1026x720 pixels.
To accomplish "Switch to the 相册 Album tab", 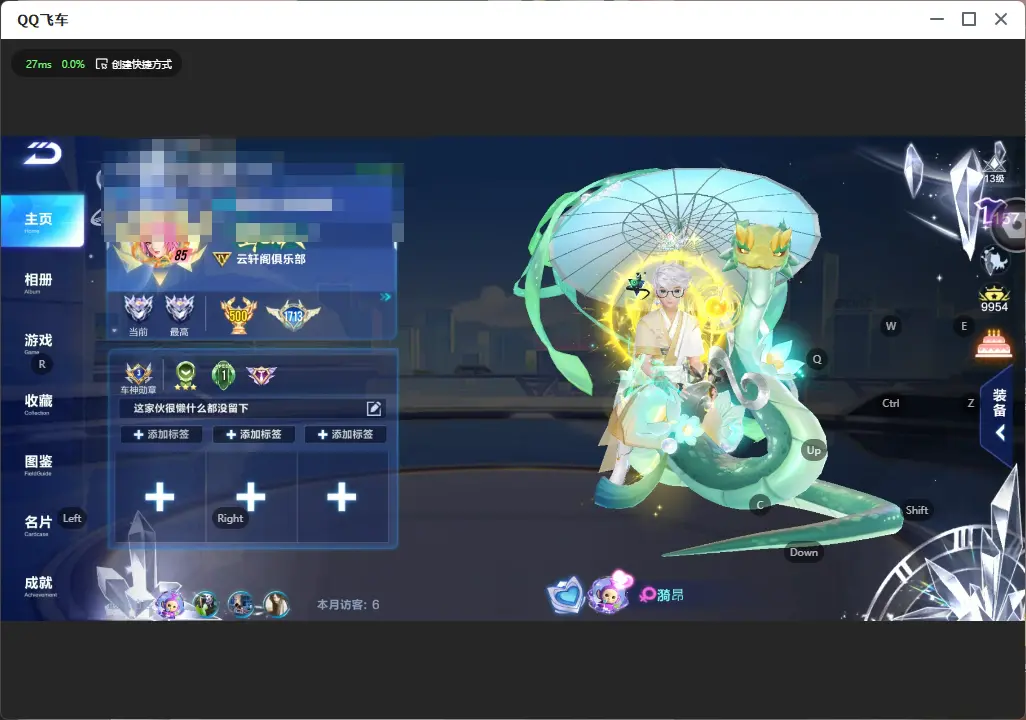I will click(38, 282).
